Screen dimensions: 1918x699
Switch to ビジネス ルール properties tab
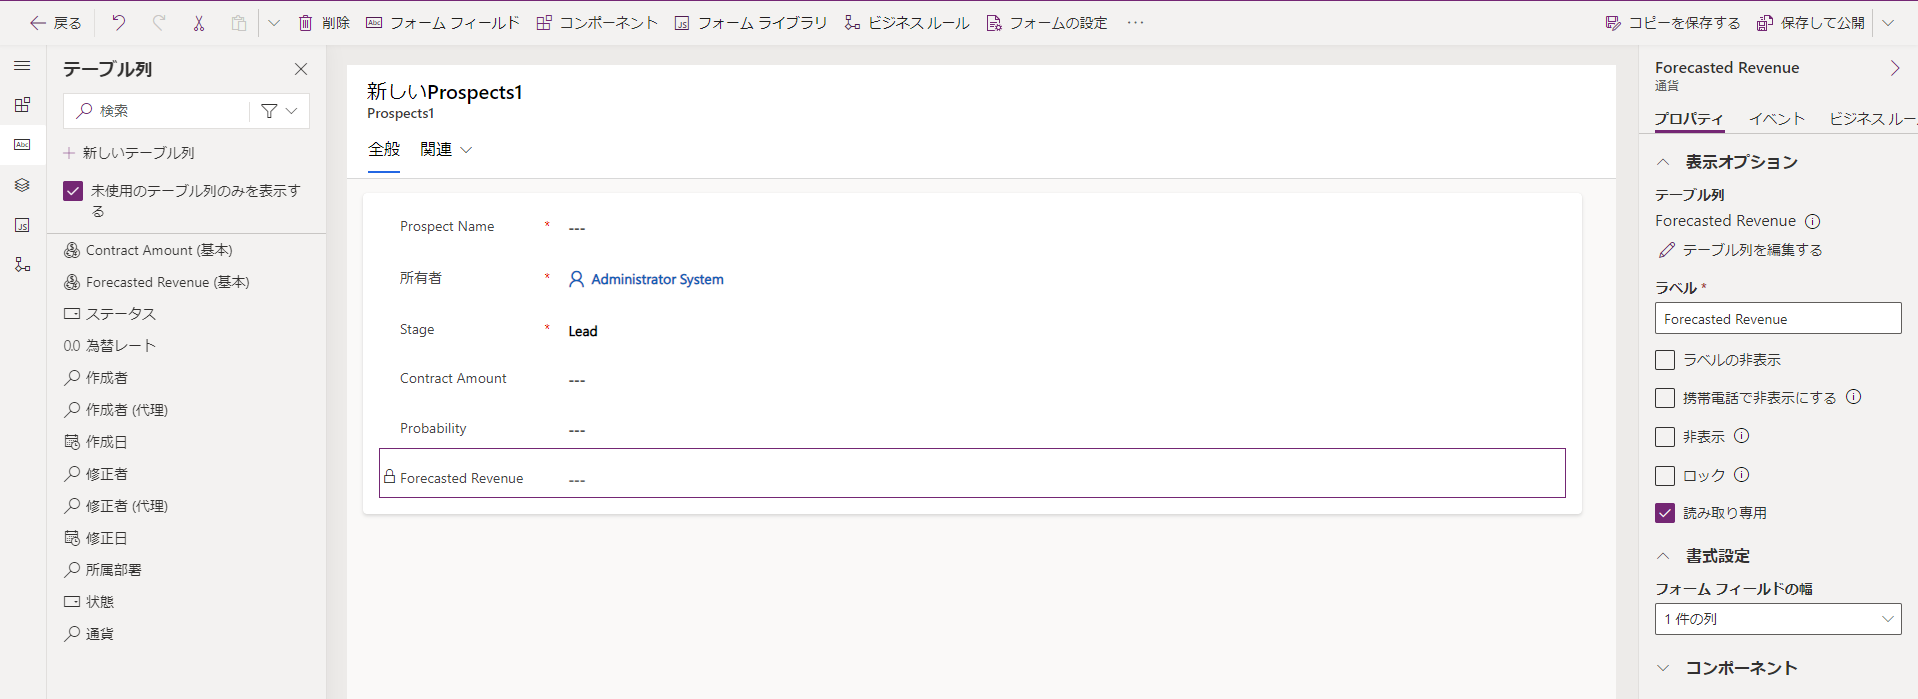pos(1872,119)
